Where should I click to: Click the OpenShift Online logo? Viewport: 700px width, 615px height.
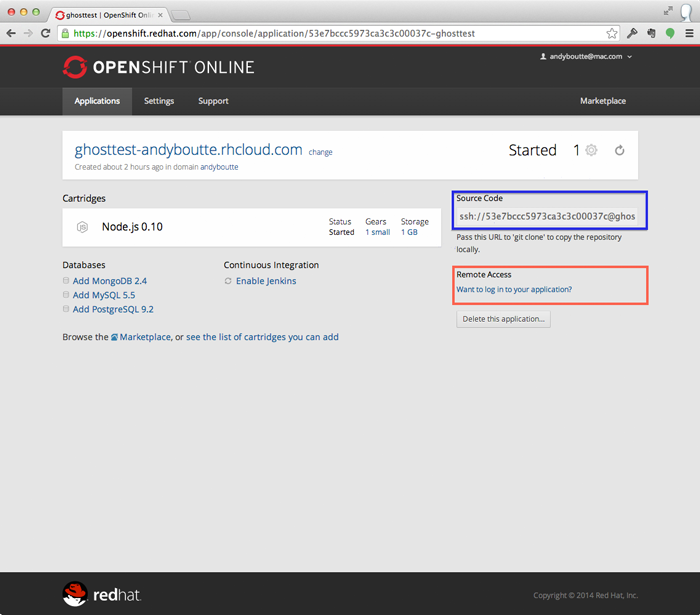click(x=158, y=67)
